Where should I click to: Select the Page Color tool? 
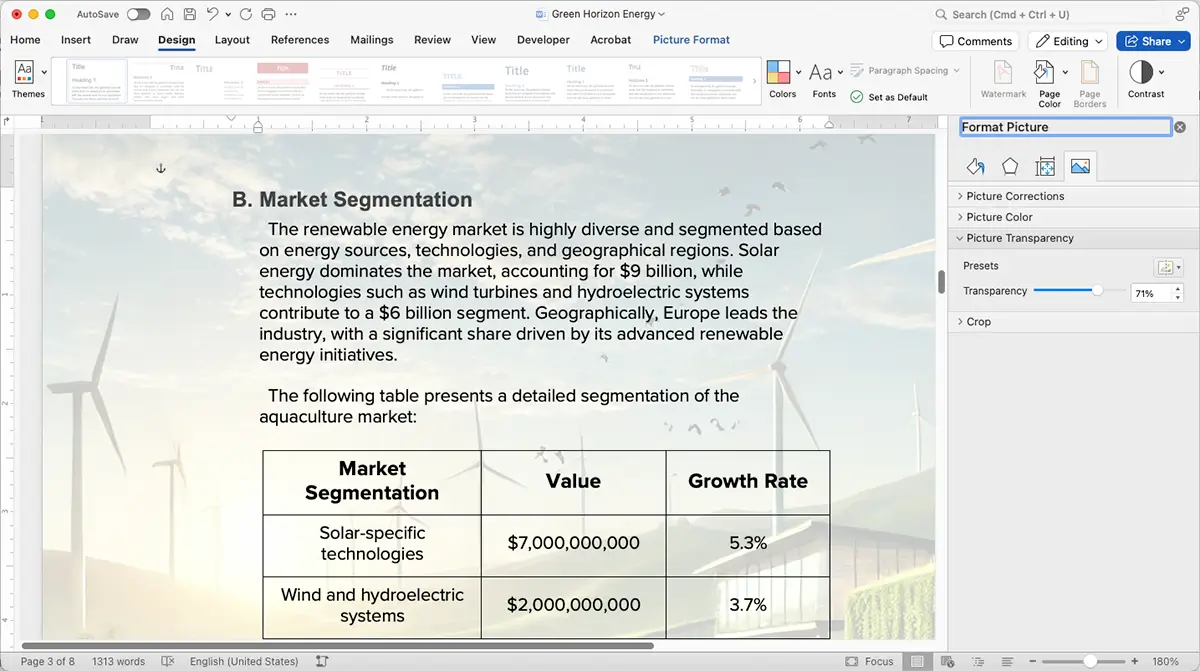coord(1049,80)
